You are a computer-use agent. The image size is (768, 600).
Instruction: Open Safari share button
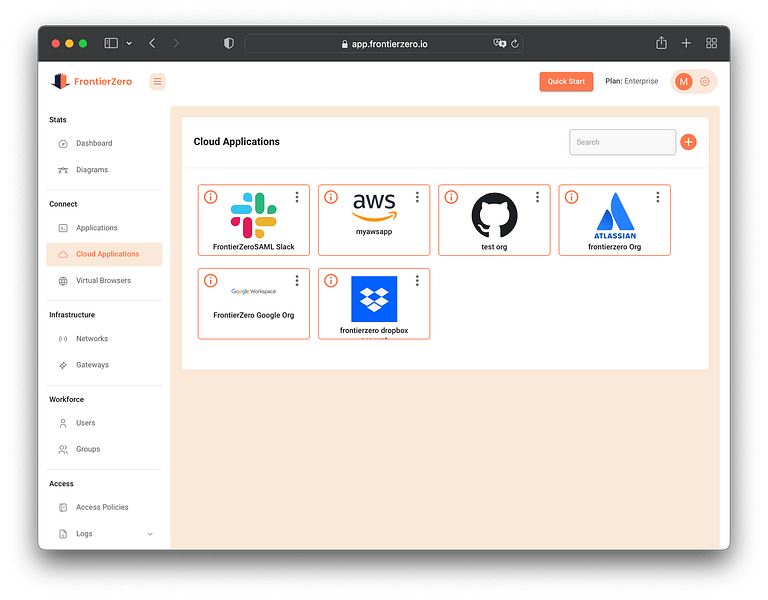click(661, 43)
